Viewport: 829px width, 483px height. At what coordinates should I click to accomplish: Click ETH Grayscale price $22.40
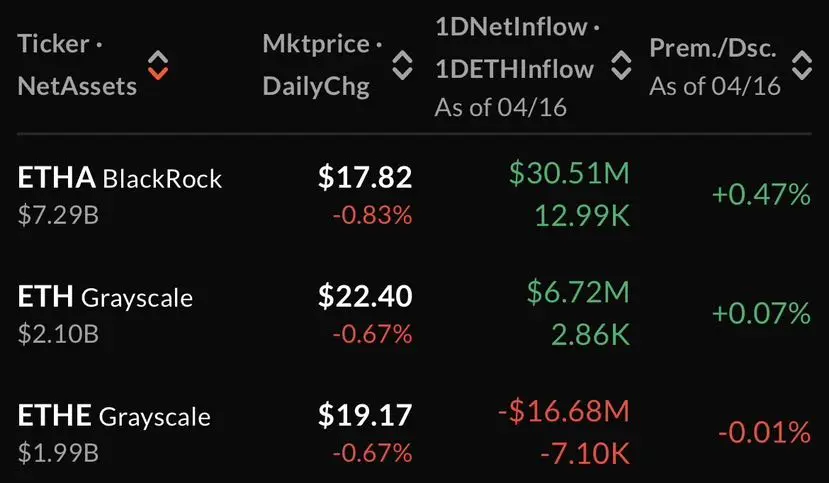[365, 296]
